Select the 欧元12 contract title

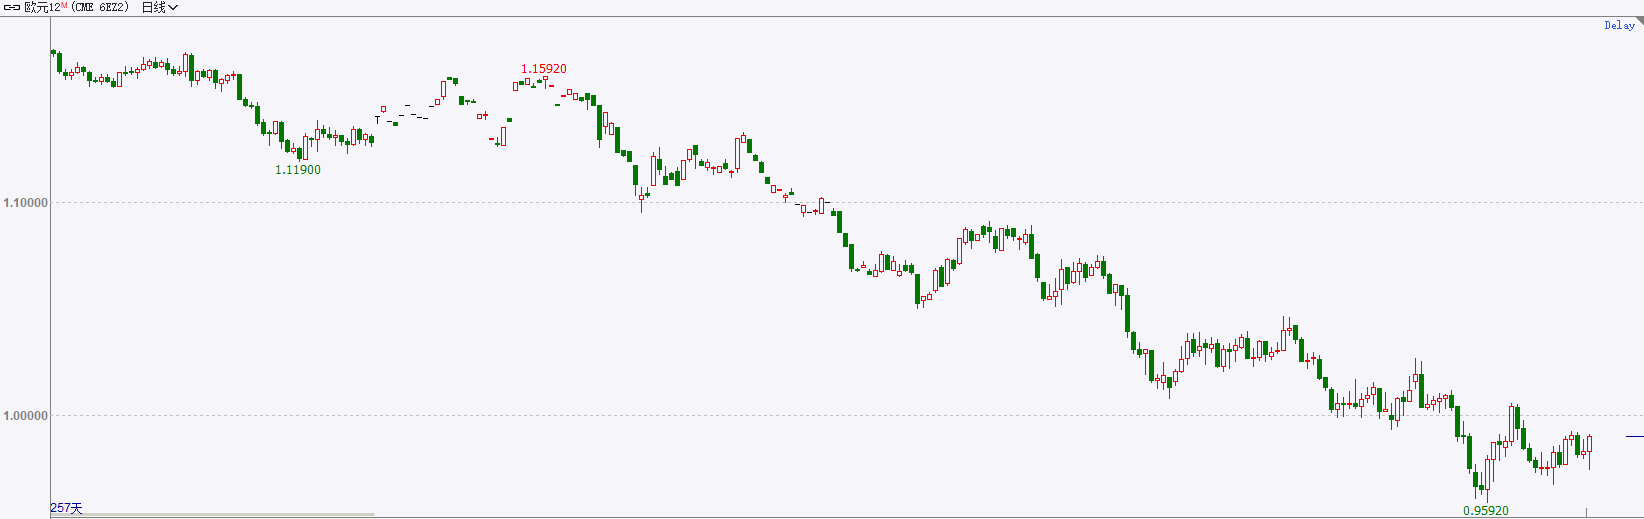43,7
